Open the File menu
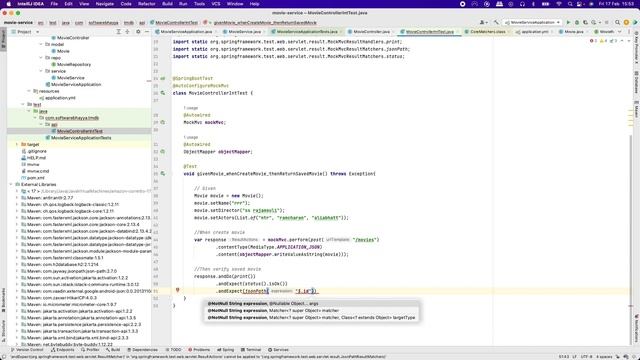The width and height of the screenshot is (640, 360). pyautogui.click(x=54, y=4)
